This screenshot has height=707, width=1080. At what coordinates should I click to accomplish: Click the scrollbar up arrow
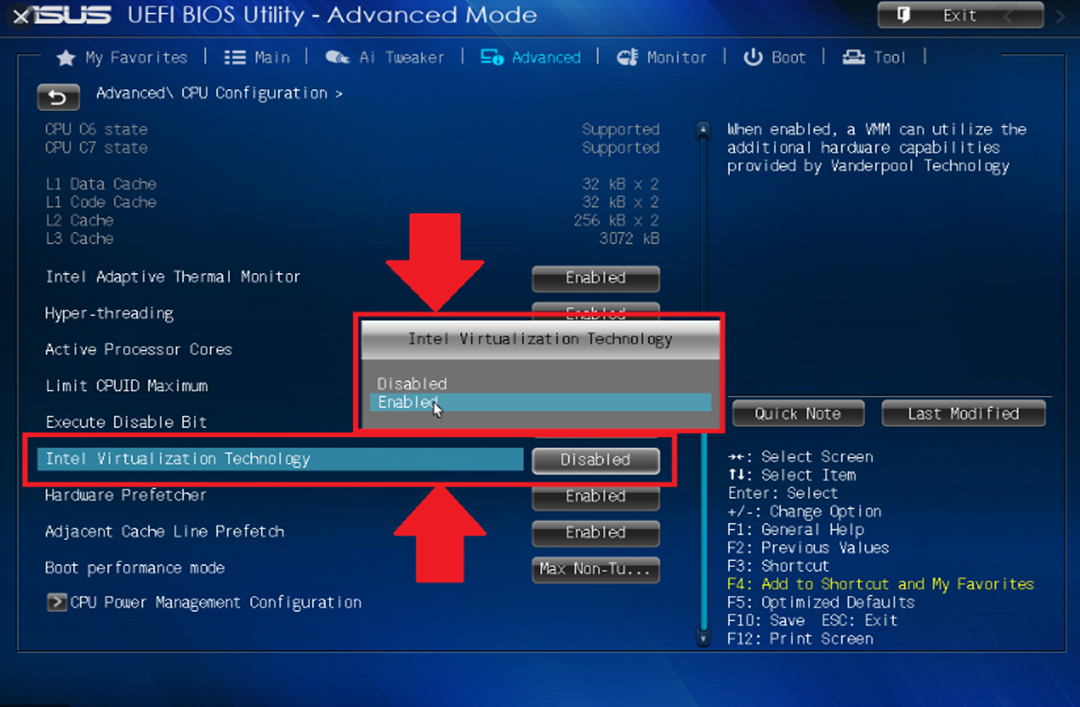(x=703, y=130)
